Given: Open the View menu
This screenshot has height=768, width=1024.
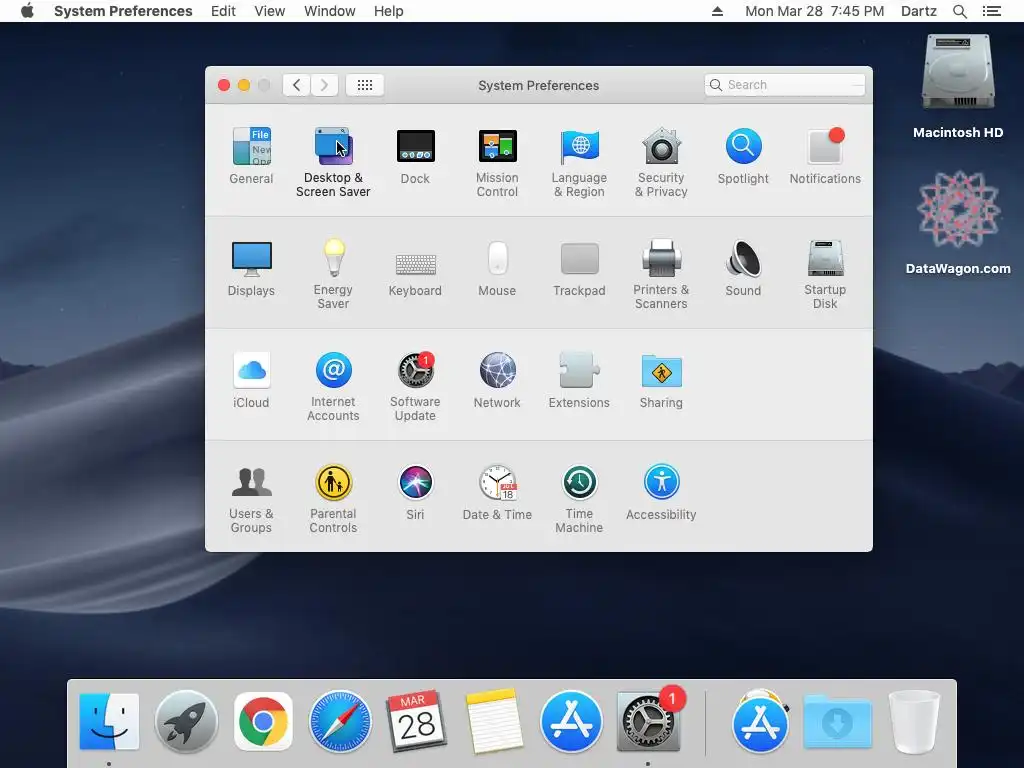Looking at the screenshot, I should tap(270, 11).
